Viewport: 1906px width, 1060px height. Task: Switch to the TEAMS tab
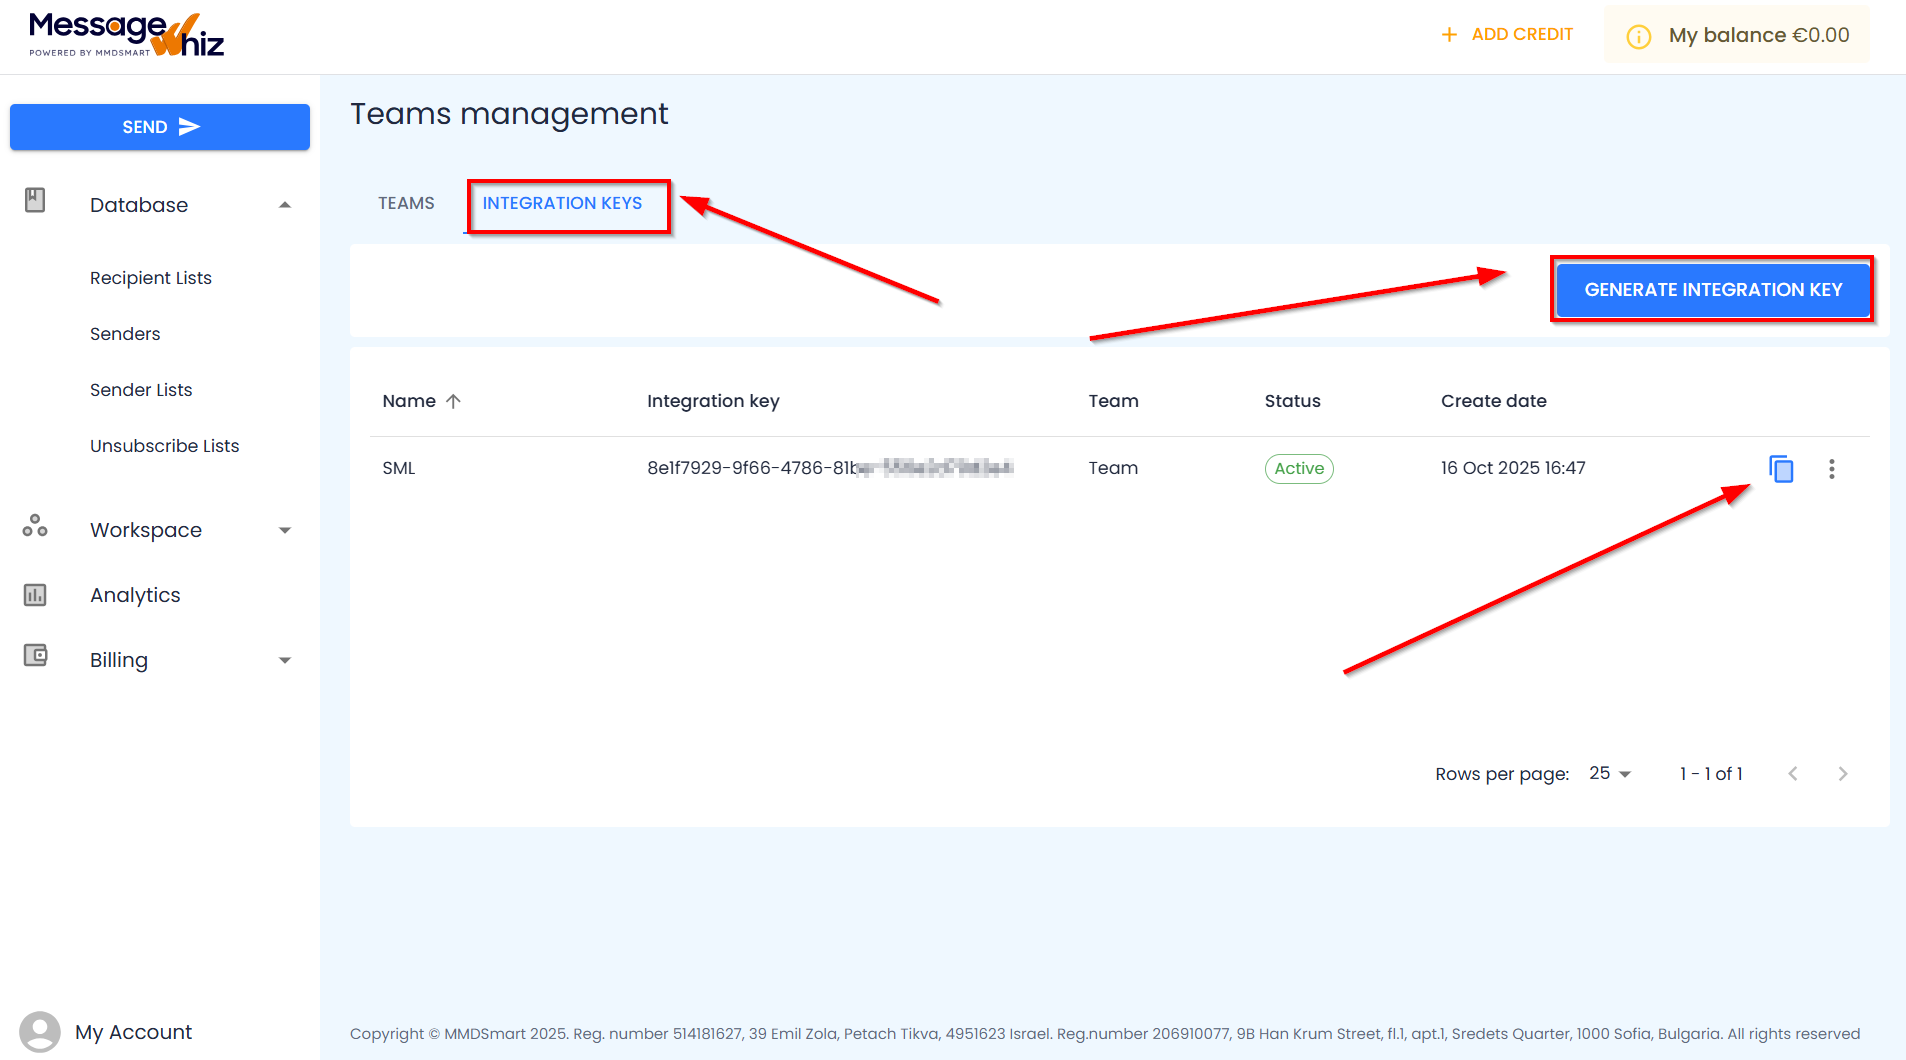pyautogui.click(x=405, y=203)
